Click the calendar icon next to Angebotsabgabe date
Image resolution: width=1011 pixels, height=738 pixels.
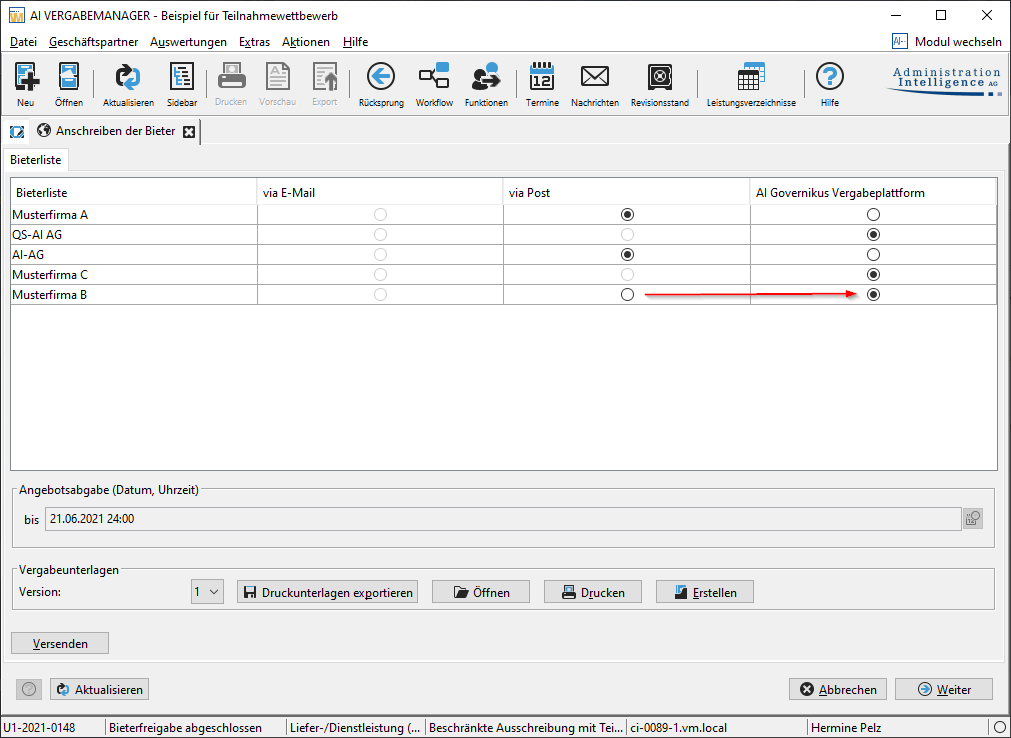tap(973, 518)
